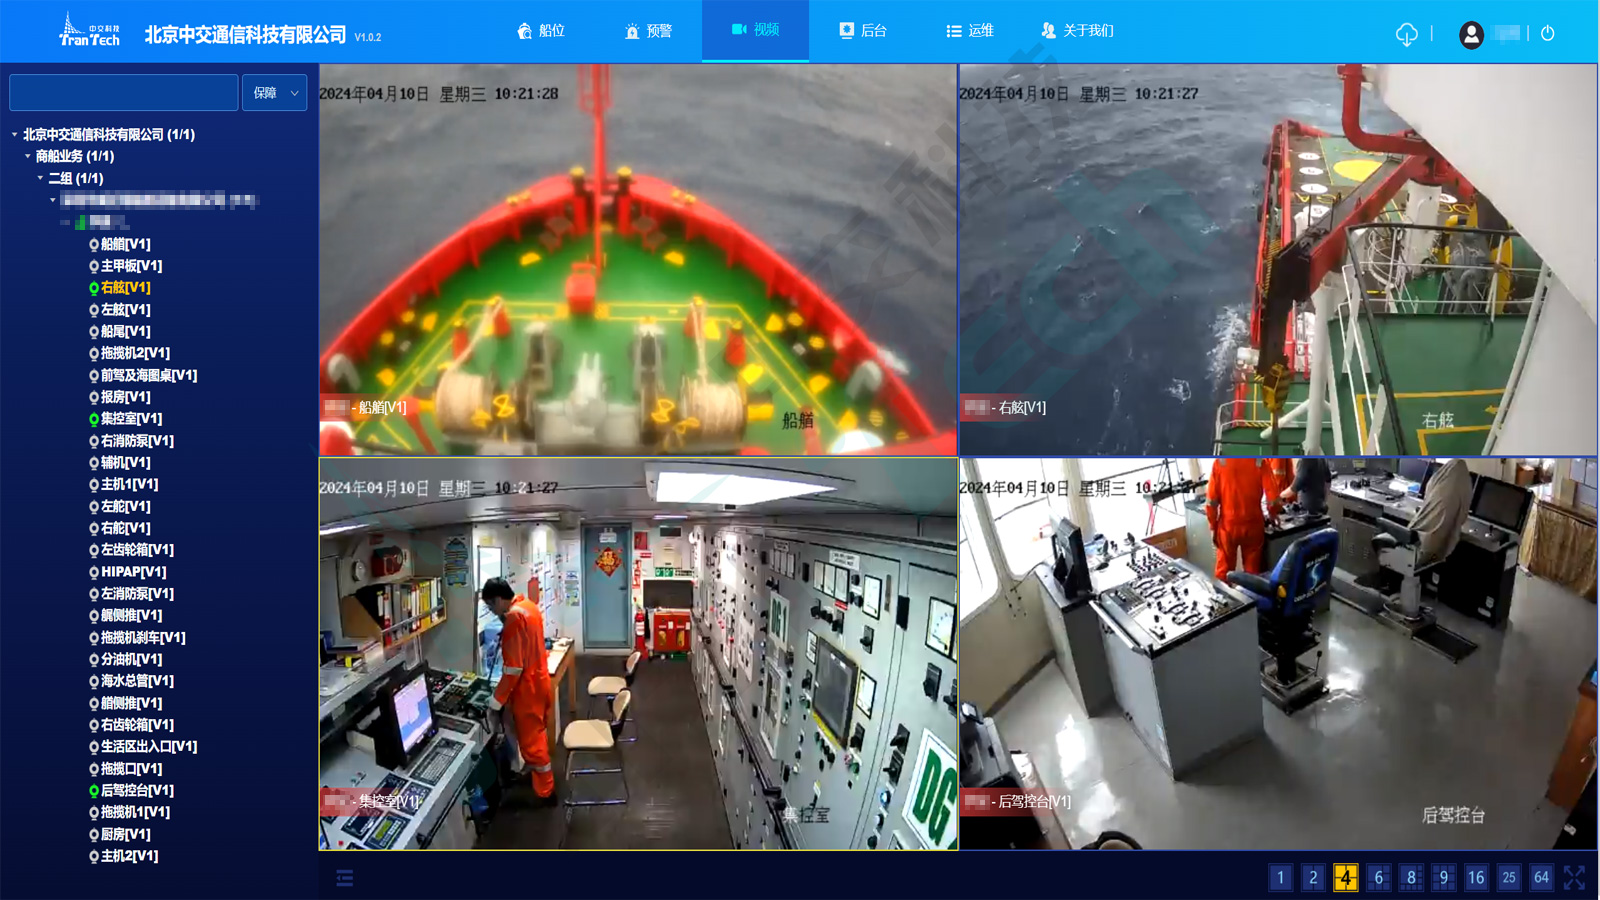Switch to 16-panel video layout
This screenshot has height=900, width=1600.
pos(1476,877)
